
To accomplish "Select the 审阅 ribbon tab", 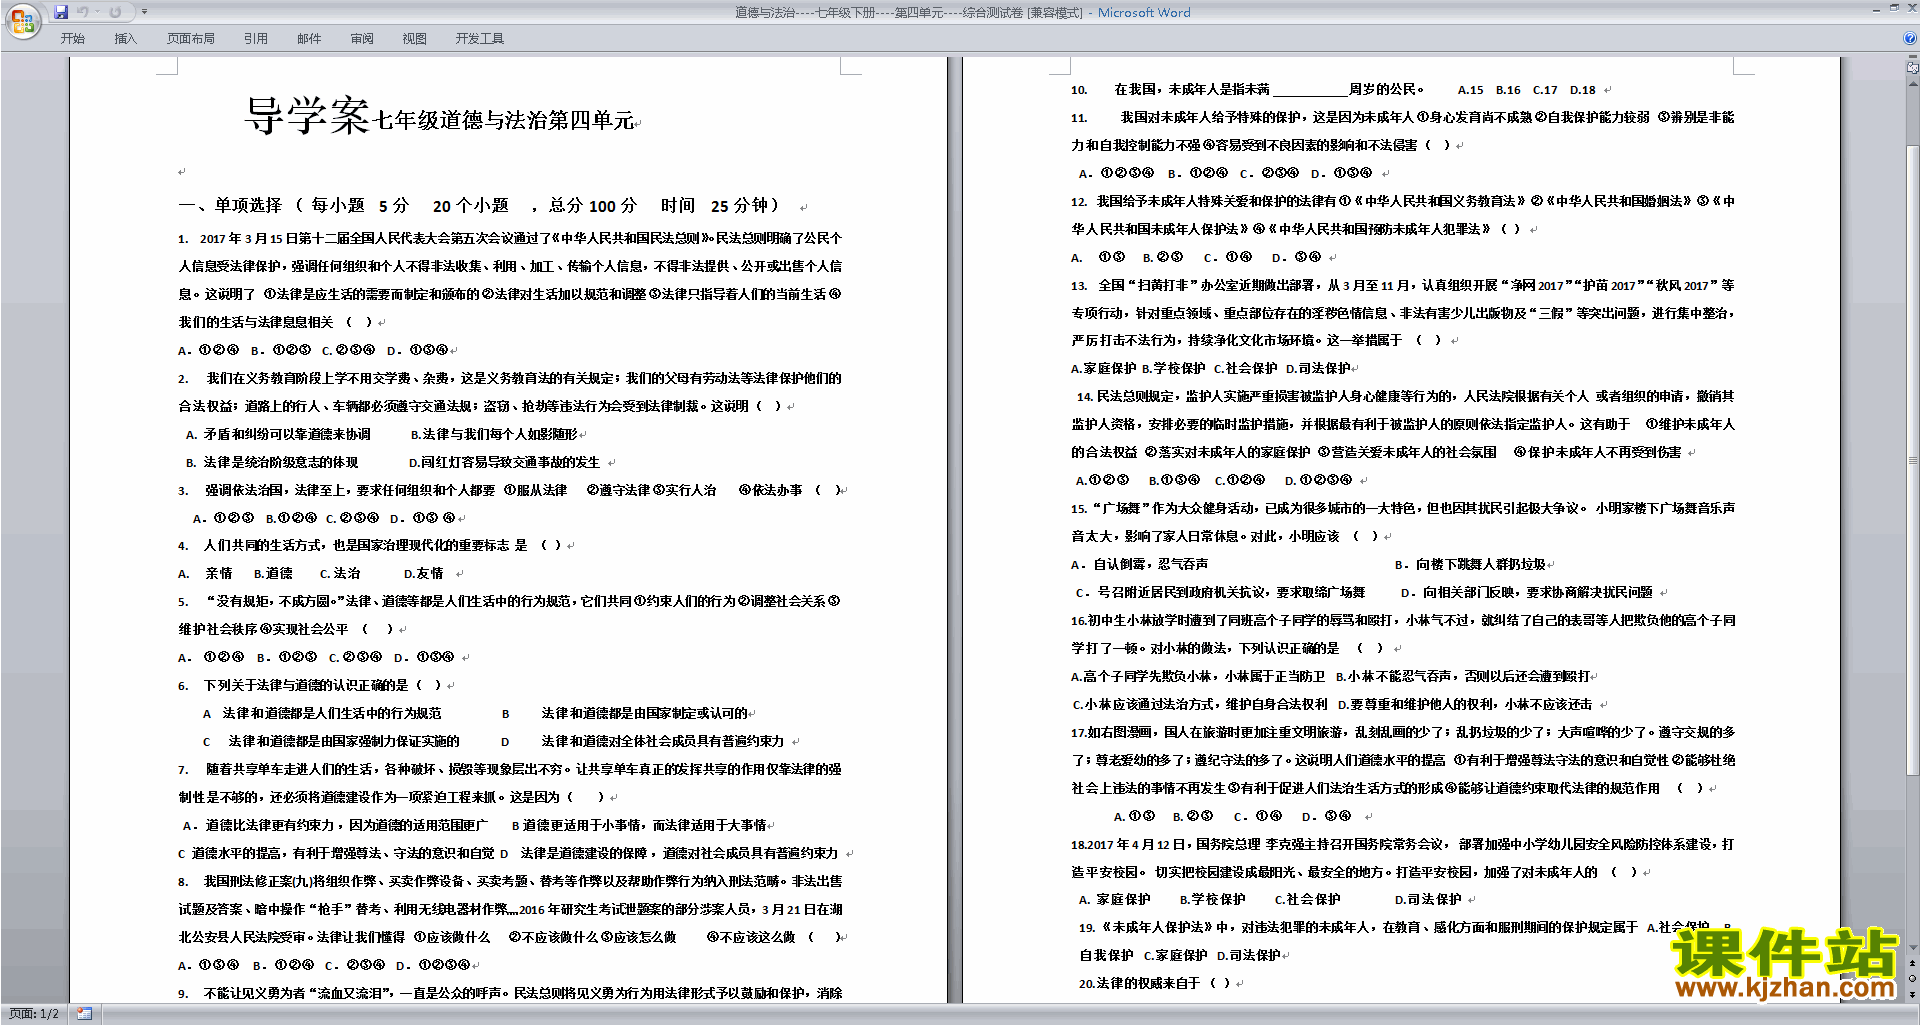I will [362, 39].
